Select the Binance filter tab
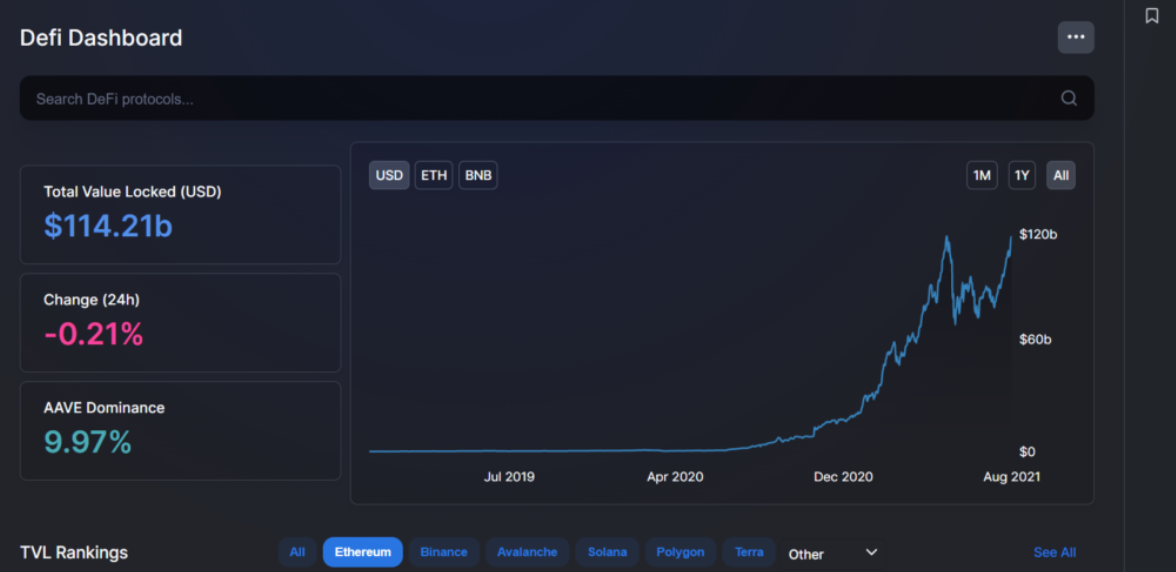Image resolution: width=1176 pixels, height=572 pixels. pos(444,553)
